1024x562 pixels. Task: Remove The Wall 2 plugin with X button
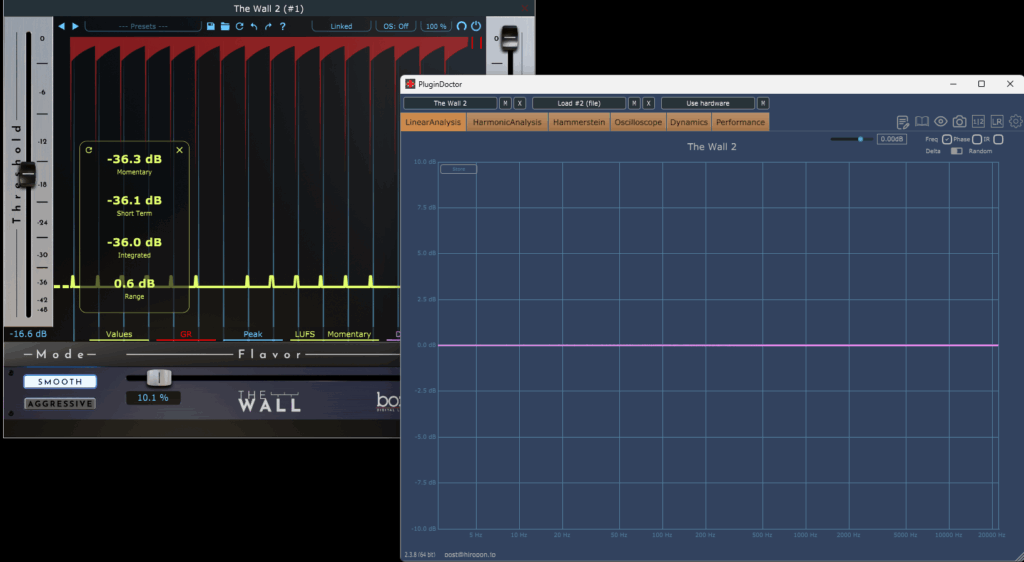pyautogui.click(x=520, y=103)
